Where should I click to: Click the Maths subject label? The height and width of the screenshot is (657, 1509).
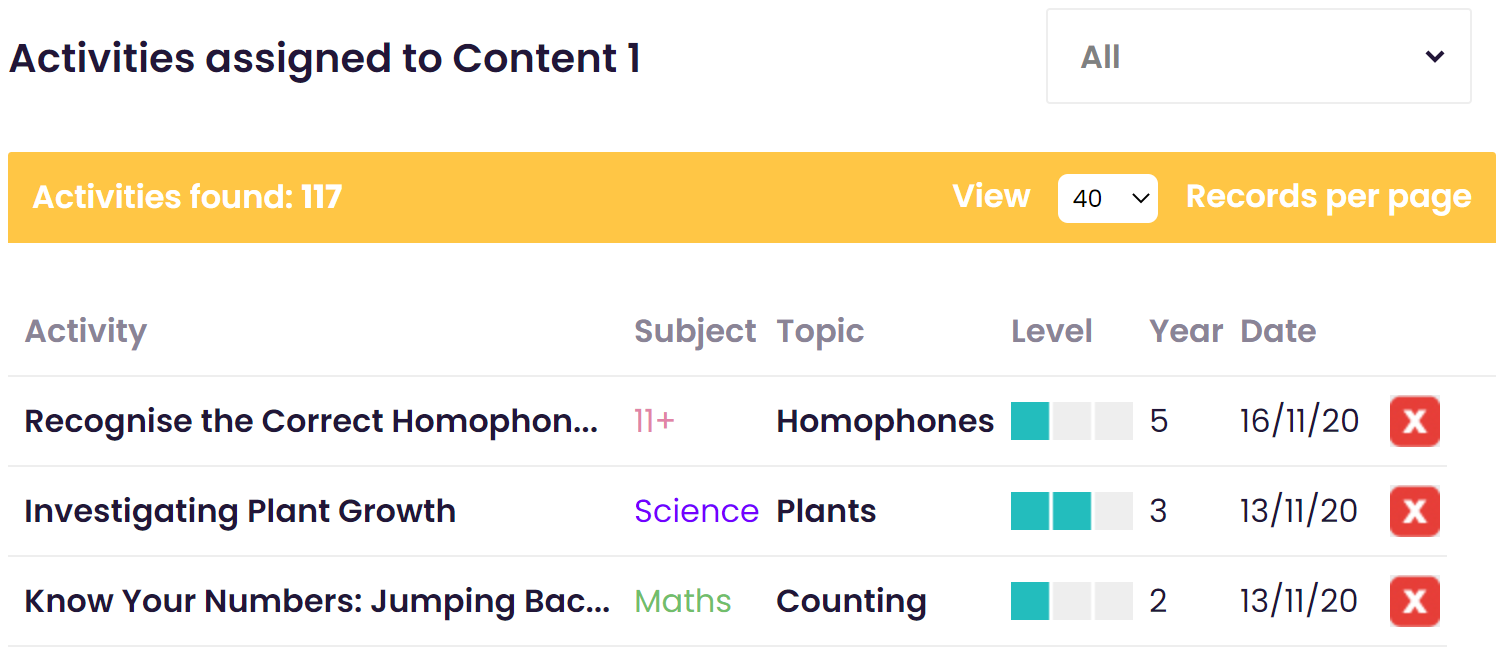(683, 601)
